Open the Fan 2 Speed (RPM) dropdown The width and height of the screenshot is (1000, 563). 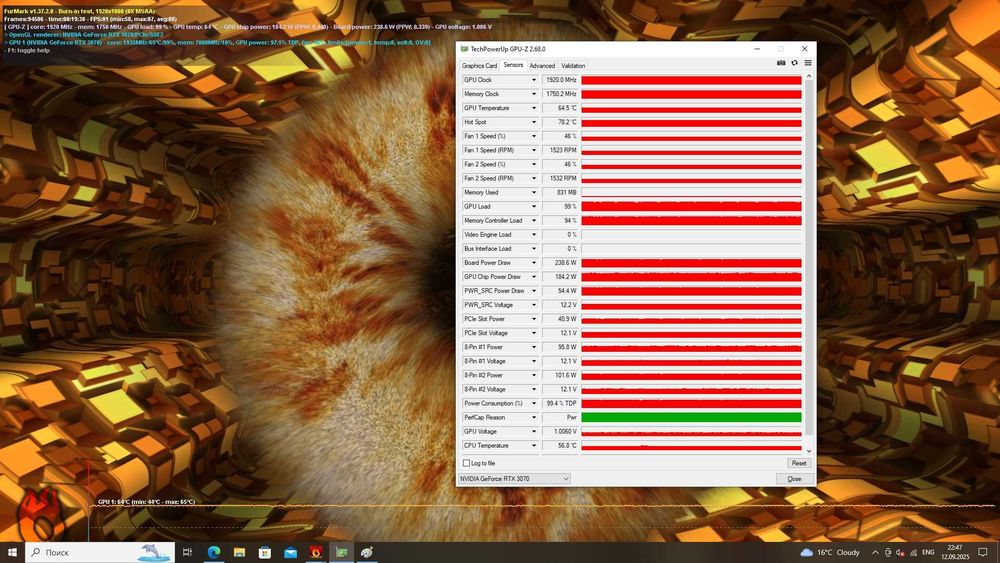pos(534,178)
